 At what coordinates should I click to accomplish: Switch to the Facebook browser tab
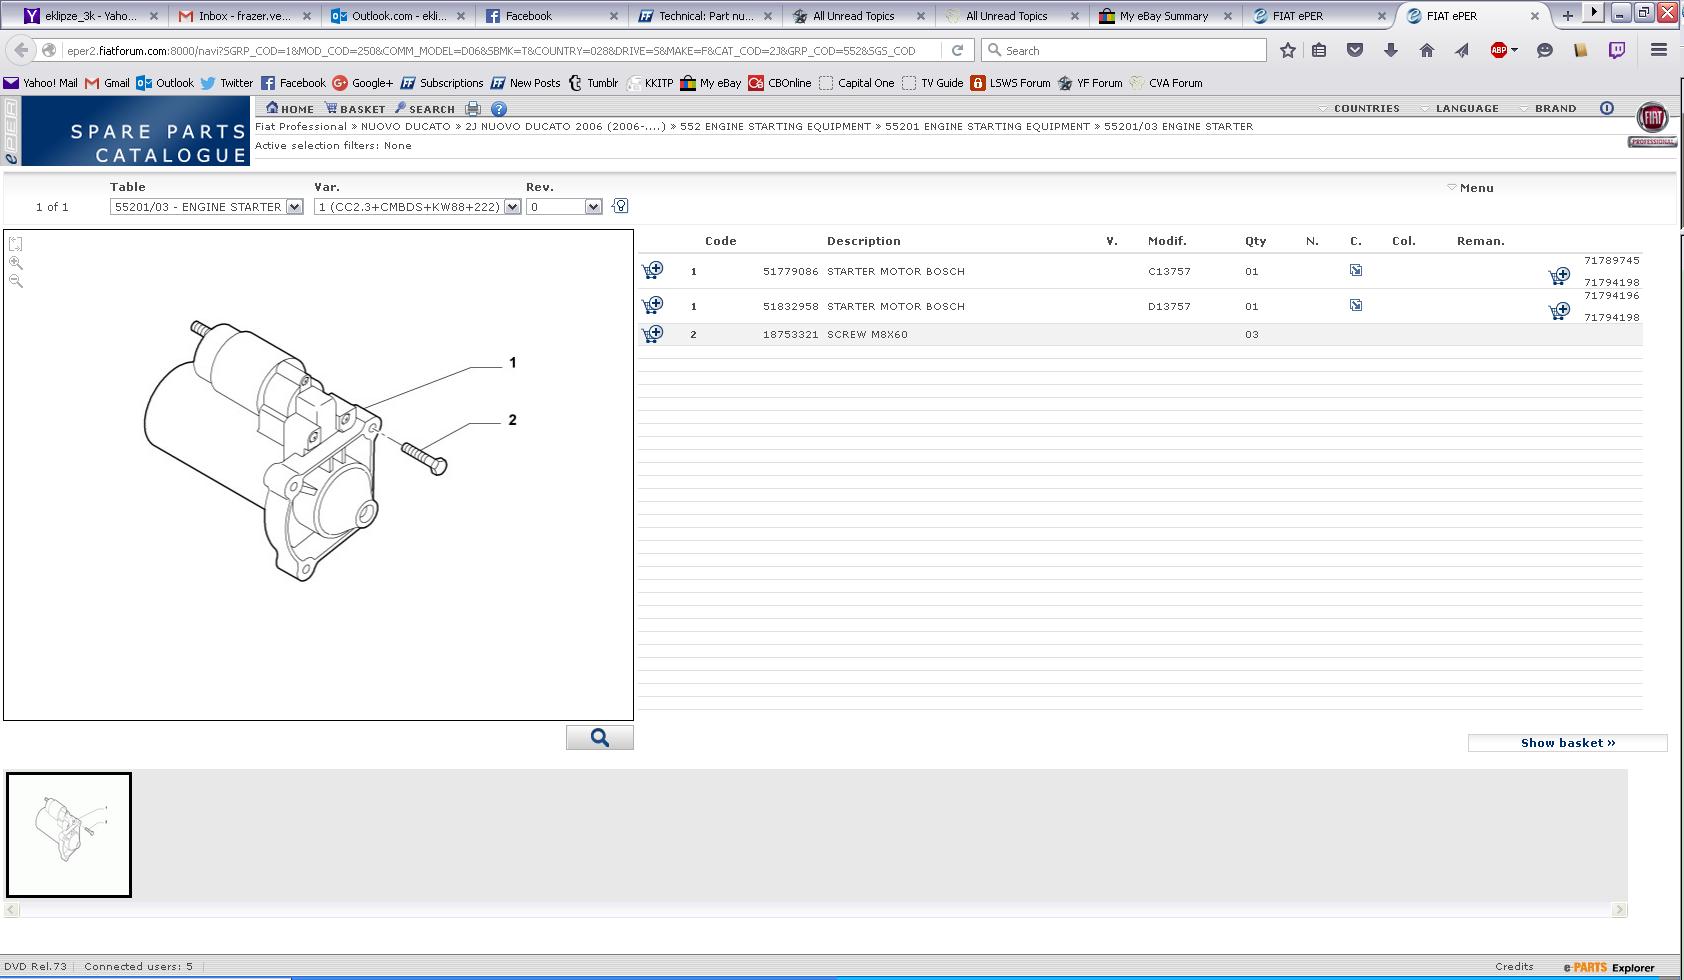tap(550, 16)
